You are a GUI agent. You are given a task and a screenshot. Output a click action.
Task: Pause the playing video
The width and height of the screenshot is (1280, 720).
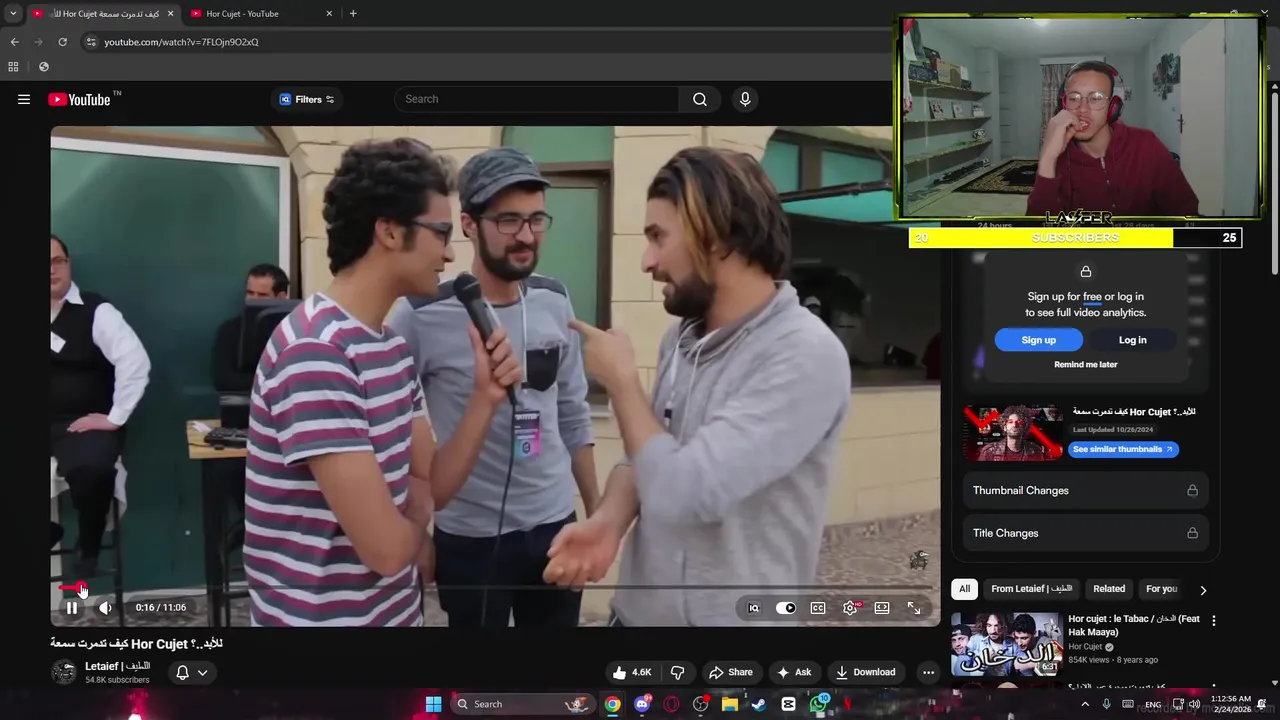click(72, 608)
